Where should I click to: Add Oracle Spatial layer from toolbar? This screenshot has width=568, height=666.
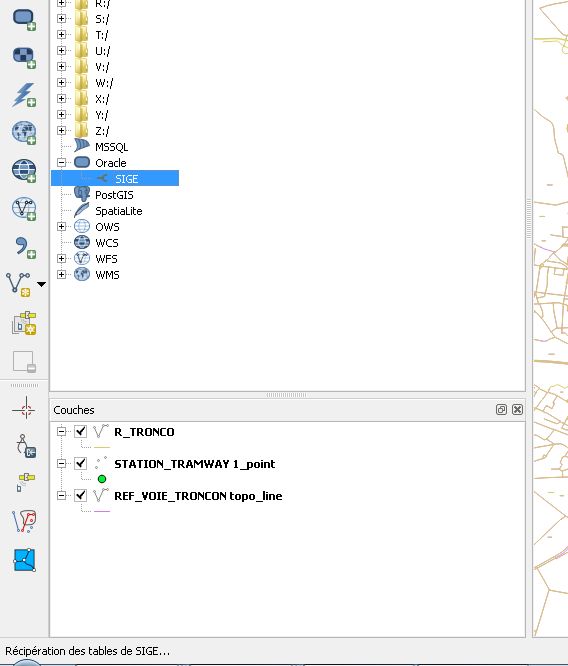click(24, 20)
